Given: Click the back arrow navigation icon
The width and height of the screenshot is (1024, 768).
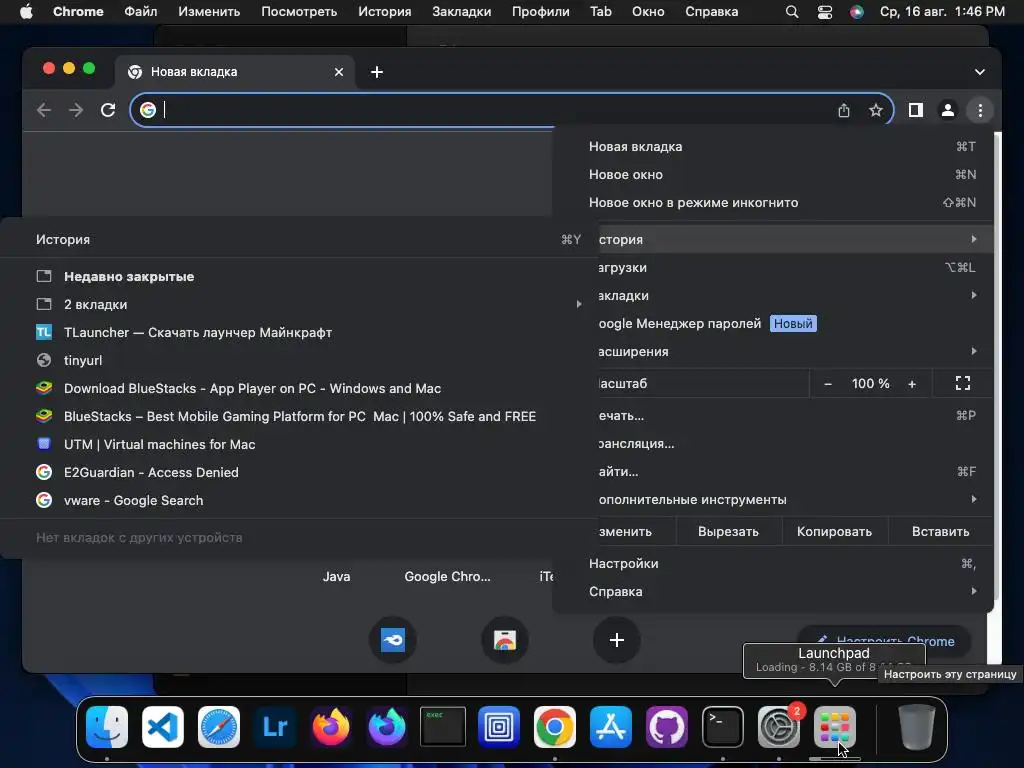Looking at the screenshot, I should (44, 110).
